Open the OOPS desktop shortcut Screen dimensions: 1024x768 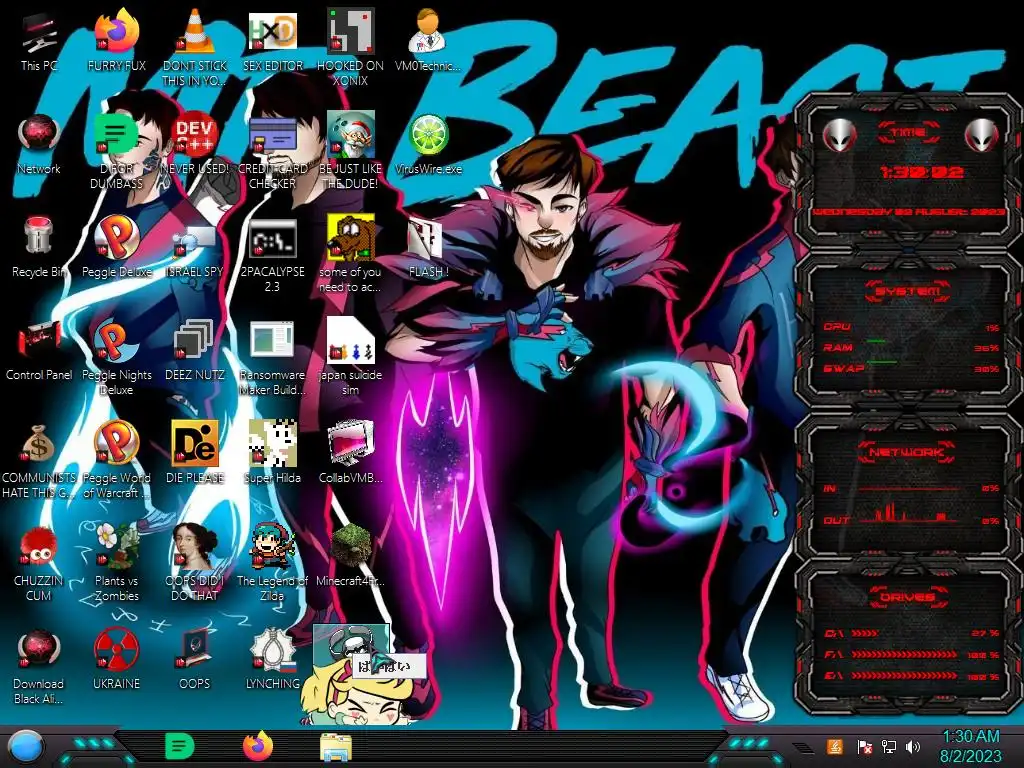pos(195,660)
